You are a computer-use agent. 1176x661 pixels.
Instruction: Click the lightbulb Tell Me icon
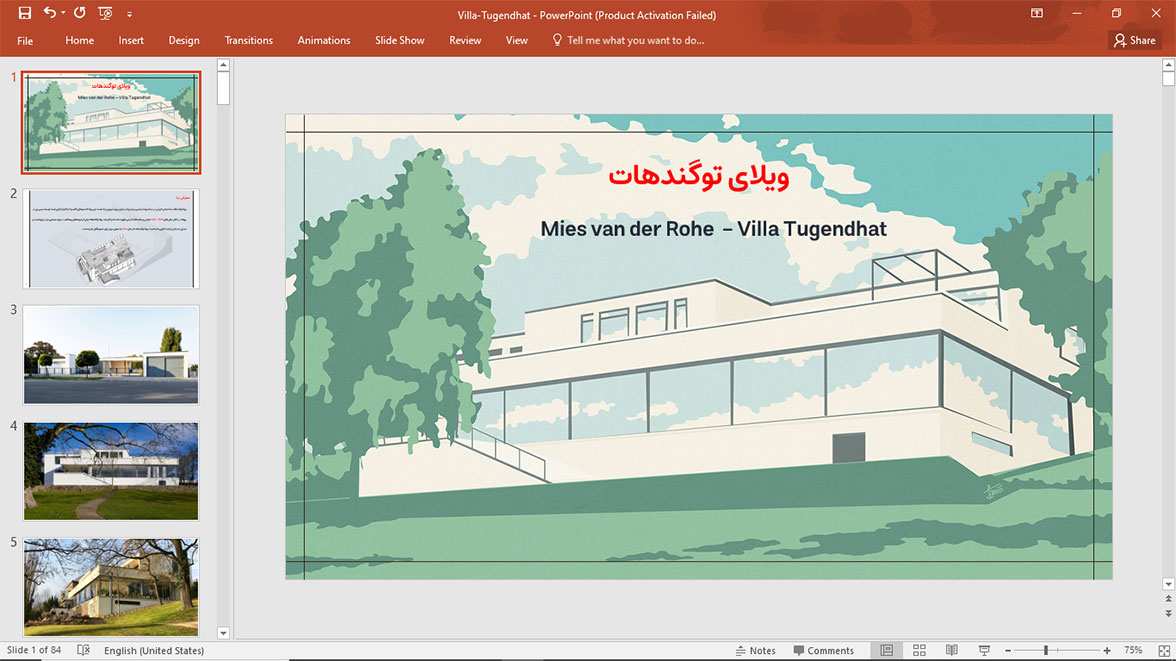tap(556, 40)
